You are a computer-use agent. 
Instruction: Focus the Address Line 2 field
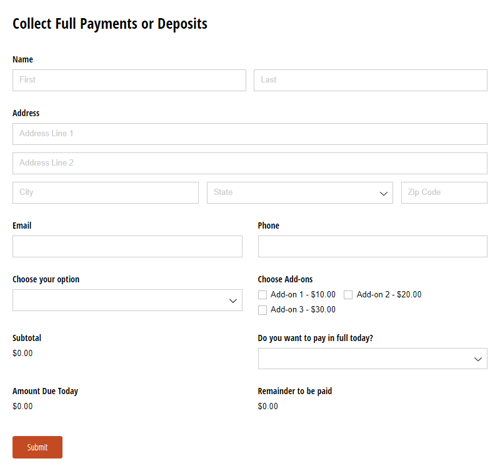point(250,163)
